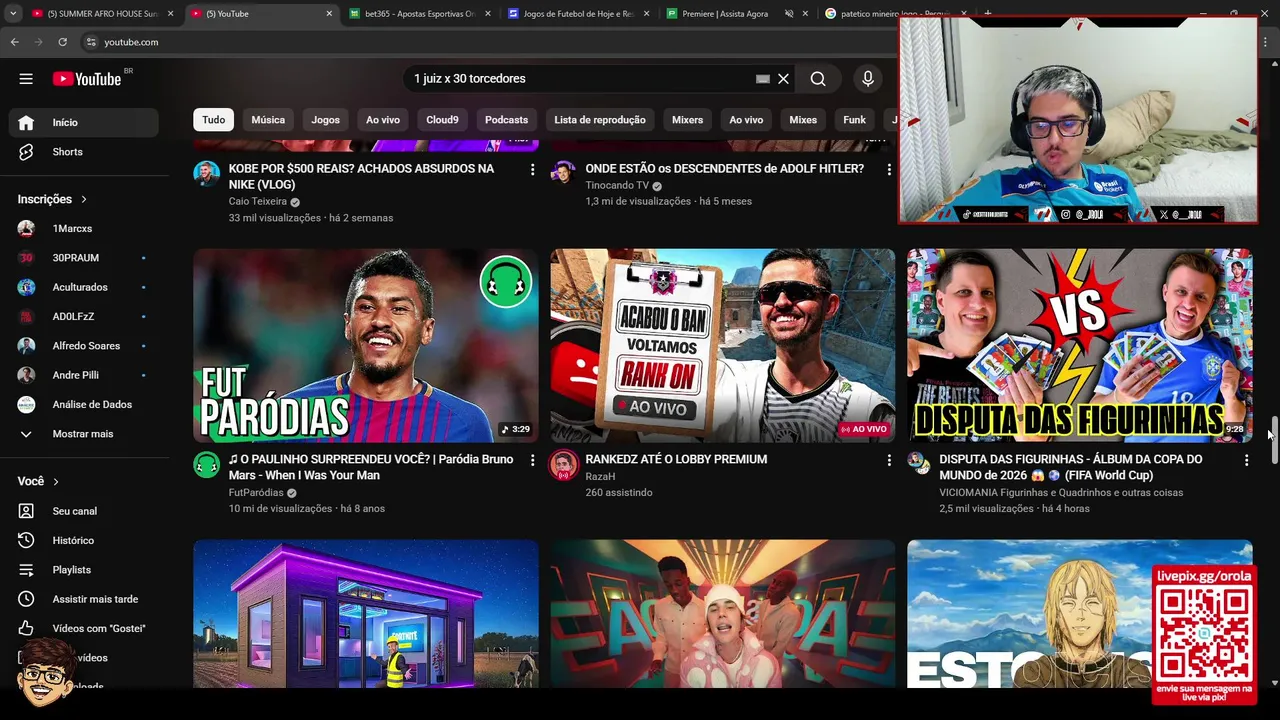Image resolution: width=1280 pixels, height=720 pixels.
Task: Select the Música filter chip
Action: click(x=268, y=120)
